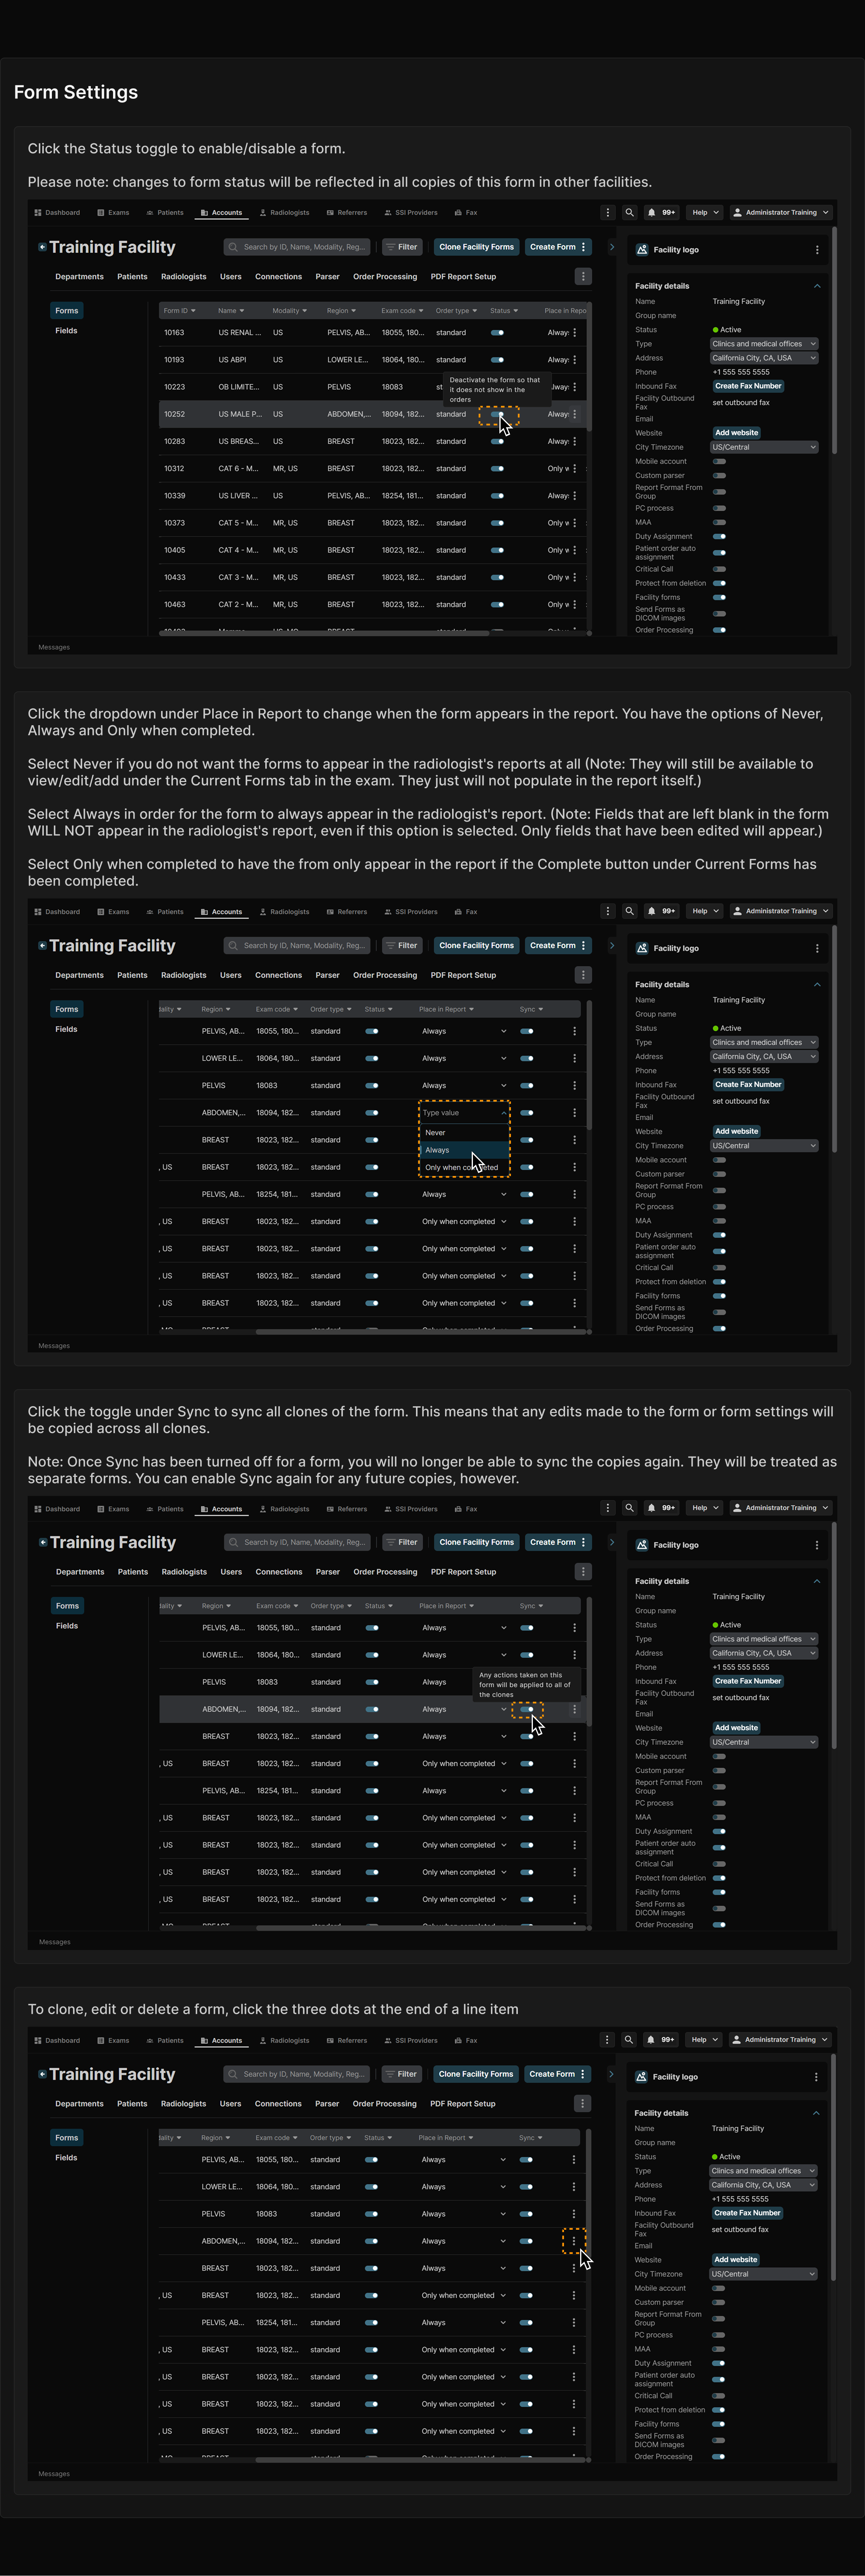Screen dimensions: 865x2576
Task: Click Dashboard nav icon in first screenshot
Action: 38,212
